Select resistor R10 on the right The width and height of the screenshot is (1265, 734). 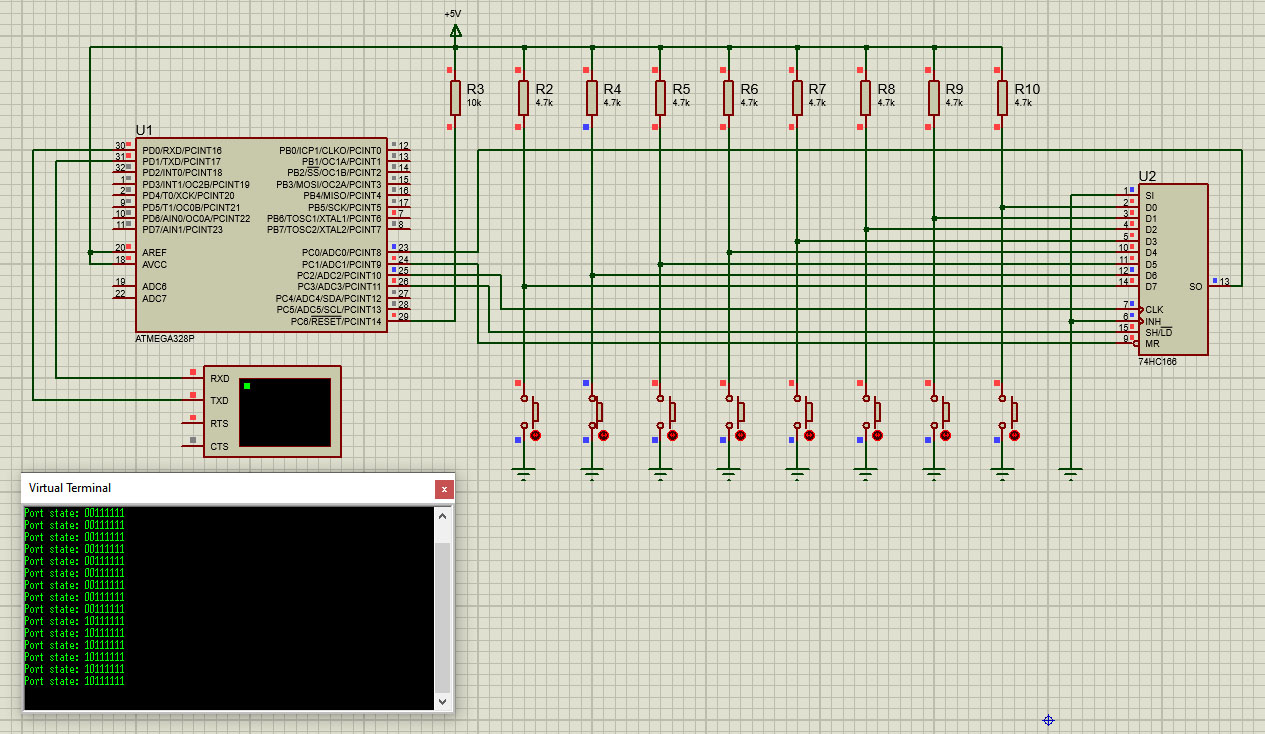[x=1002, y=98]
